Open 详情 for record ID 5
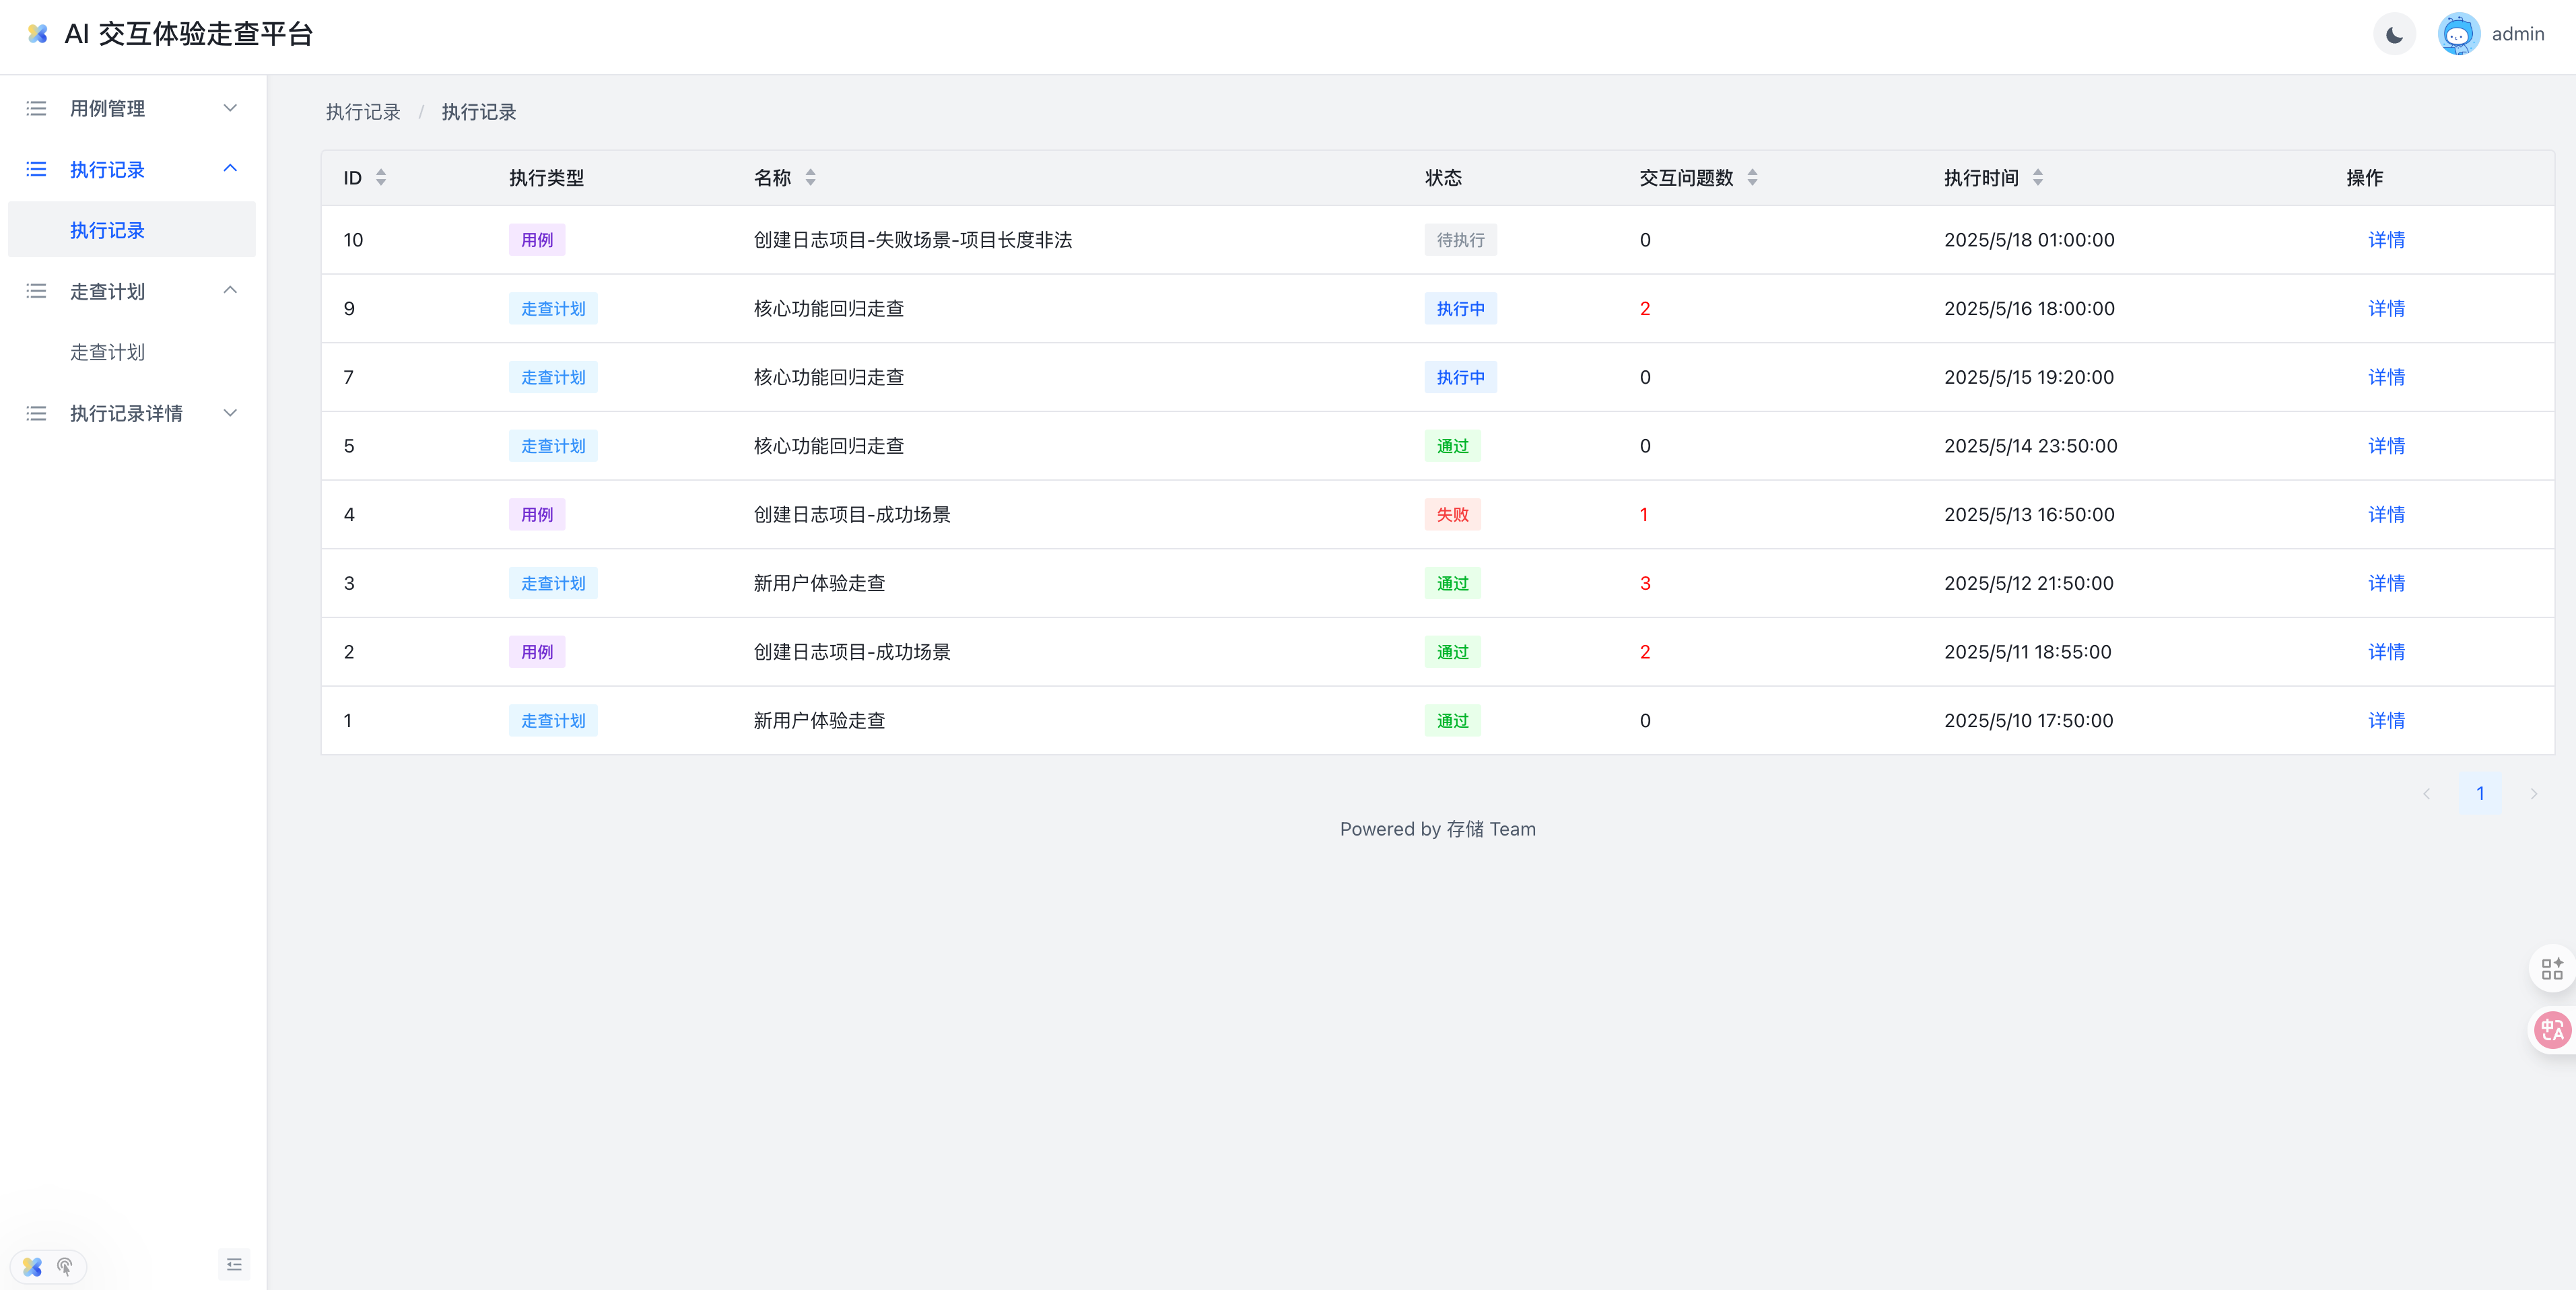This screenshot has height=1290, width=2576. click(2386, 446)
